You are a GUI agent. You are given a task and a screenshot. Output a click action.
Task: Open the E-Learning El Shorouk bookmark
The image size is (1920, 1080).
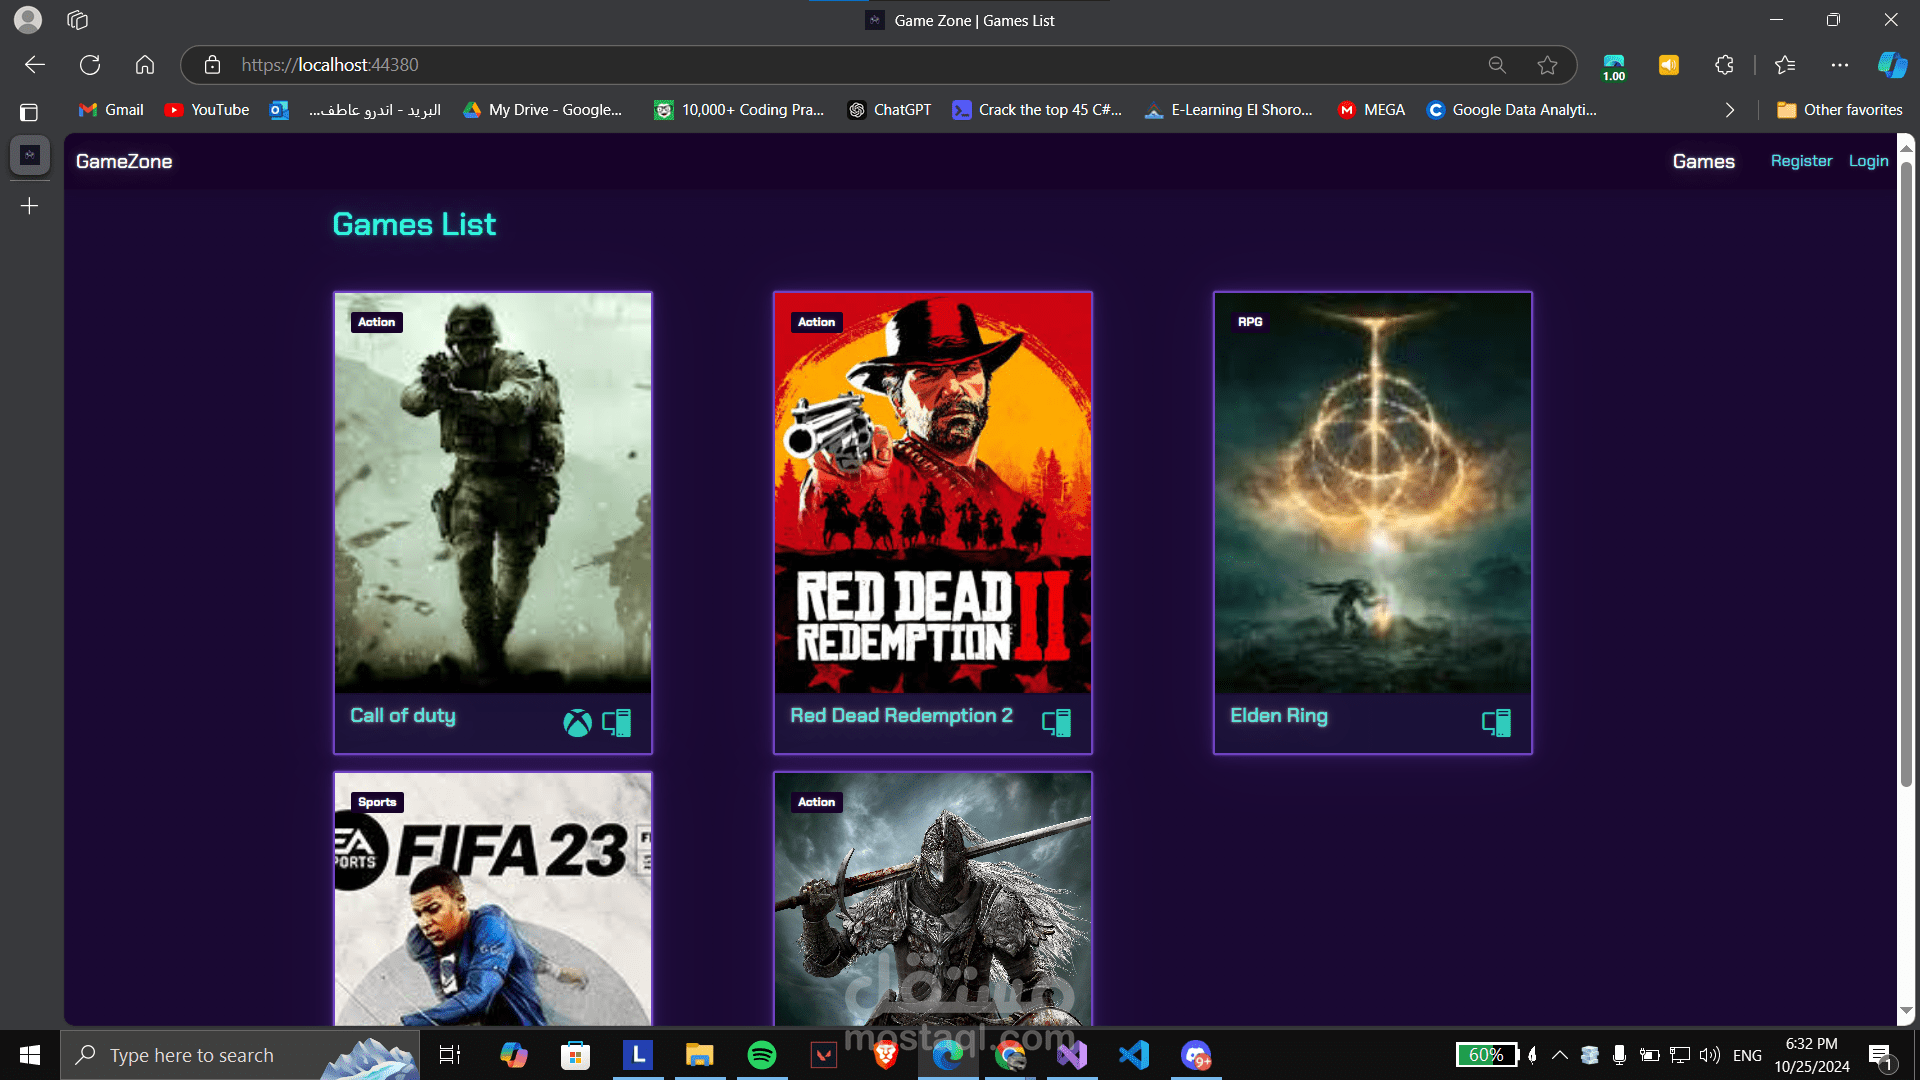tap(1229, 110)
